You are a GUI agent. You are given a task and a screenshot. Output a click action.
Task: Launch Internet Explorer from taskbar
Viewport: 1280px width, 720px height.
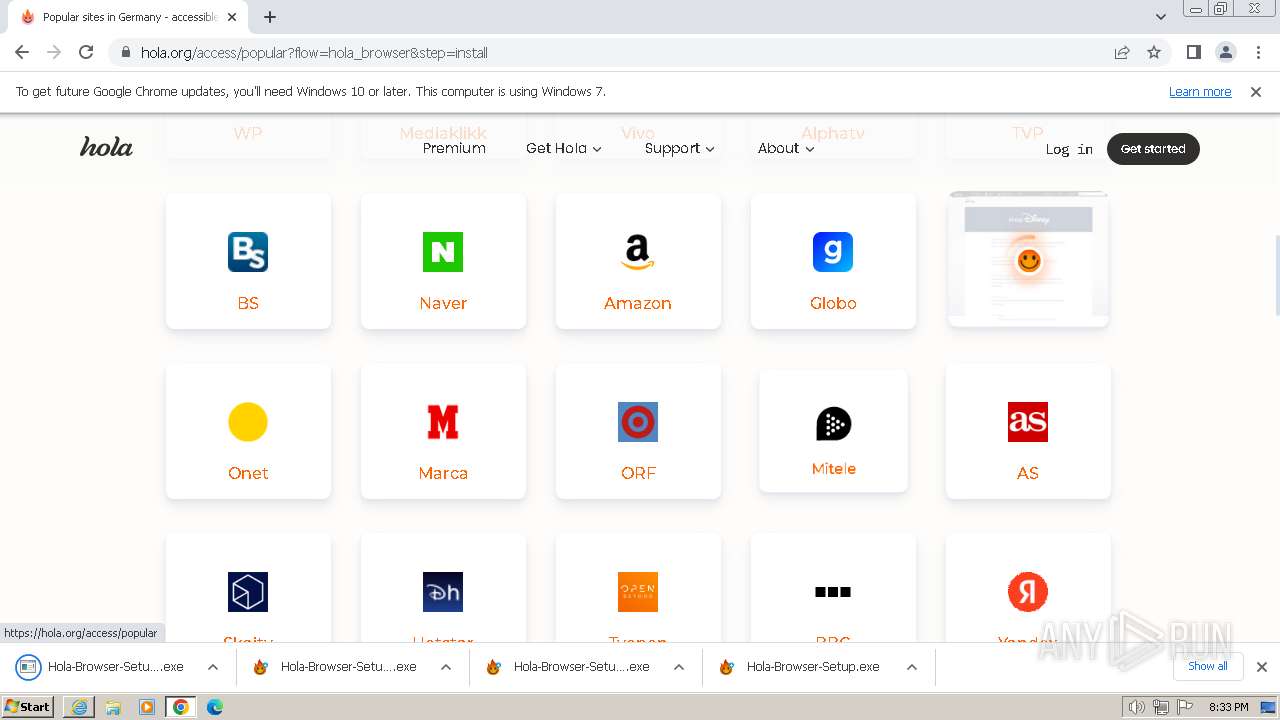point(80,707)
